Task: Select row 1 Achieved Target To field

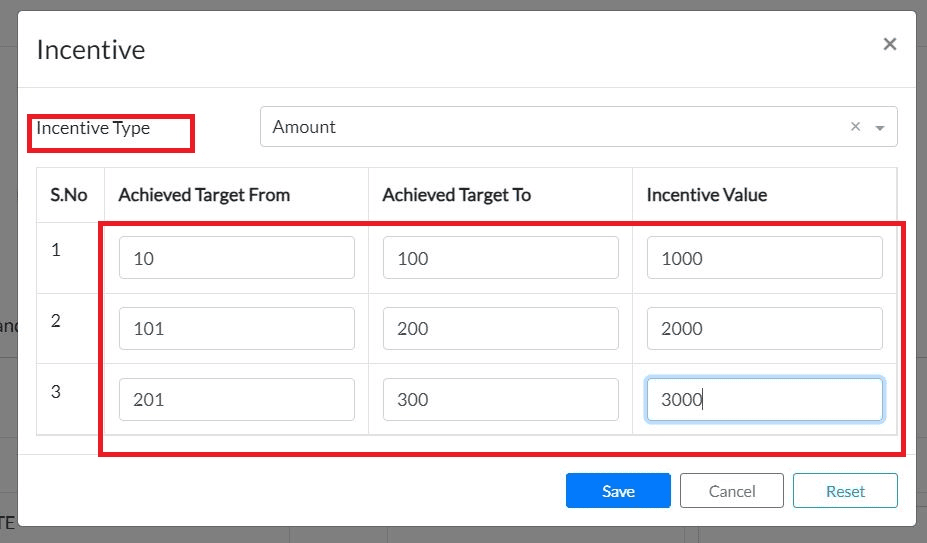Action: click(500, 258)
